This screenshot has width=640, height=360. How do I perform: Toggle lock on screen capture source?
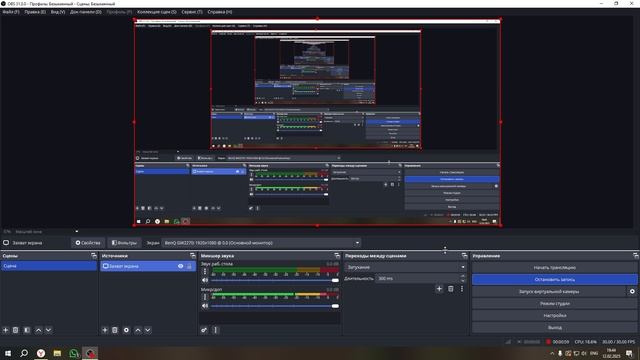point(189,266)
